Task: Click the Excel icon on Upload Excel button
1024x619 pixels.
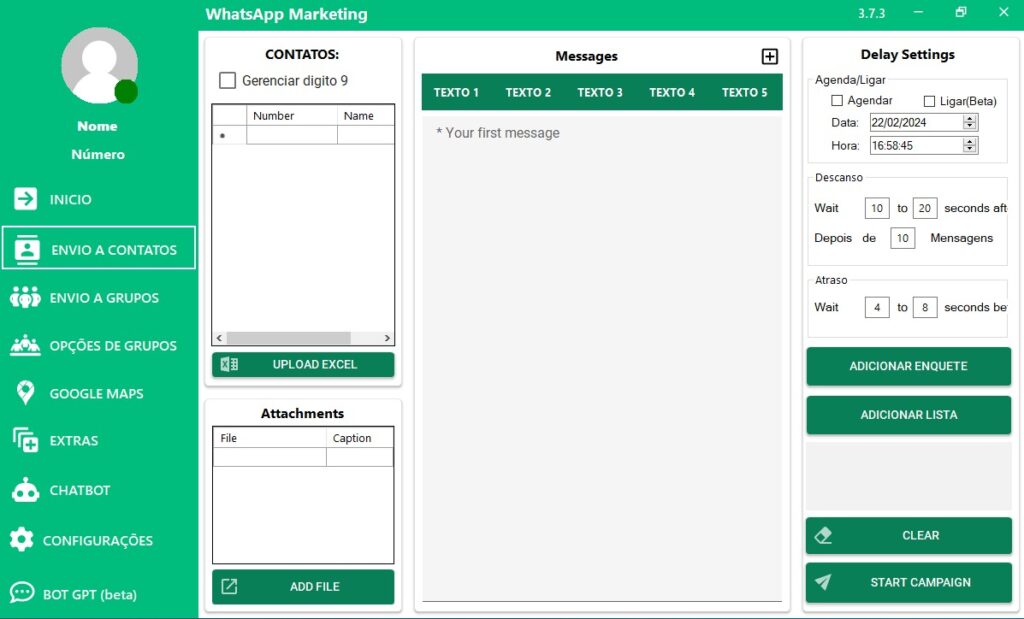Action: coord(229,364)
